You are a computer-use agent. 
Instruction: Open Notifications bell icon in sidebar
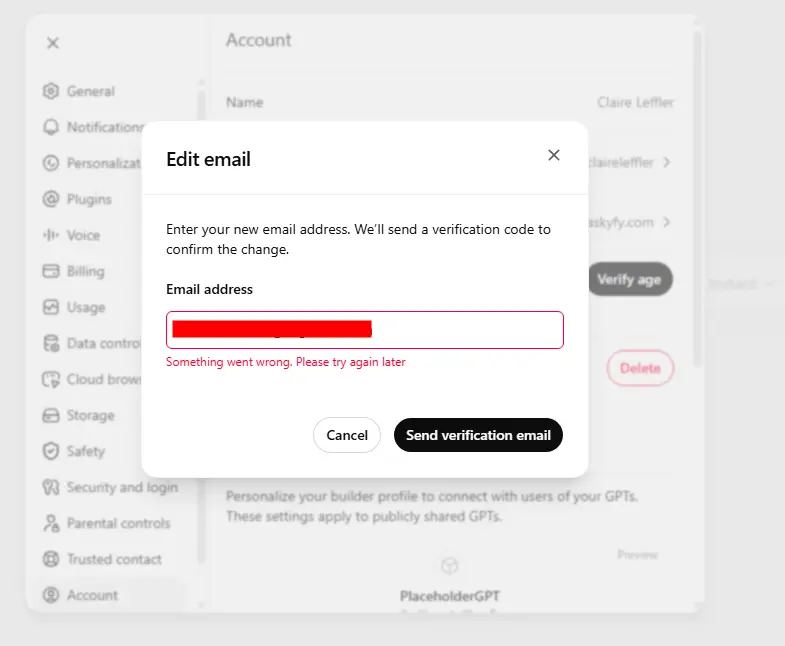coord(51,127)
